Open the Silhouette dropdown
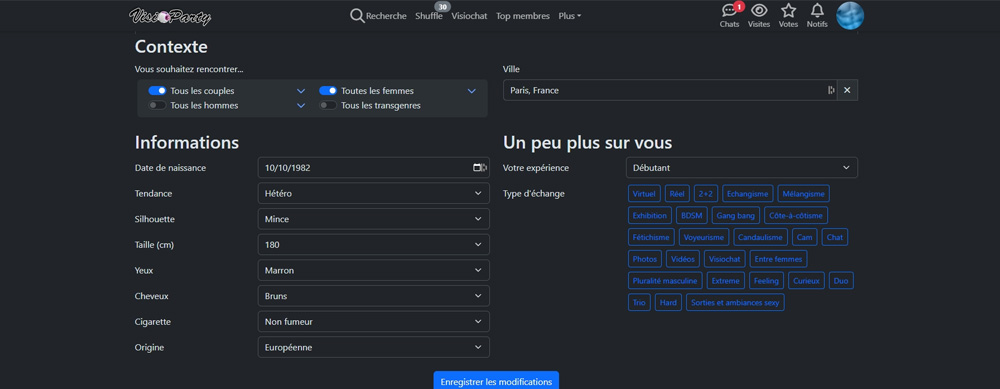The image size is (1000, 389). [374, 219]
